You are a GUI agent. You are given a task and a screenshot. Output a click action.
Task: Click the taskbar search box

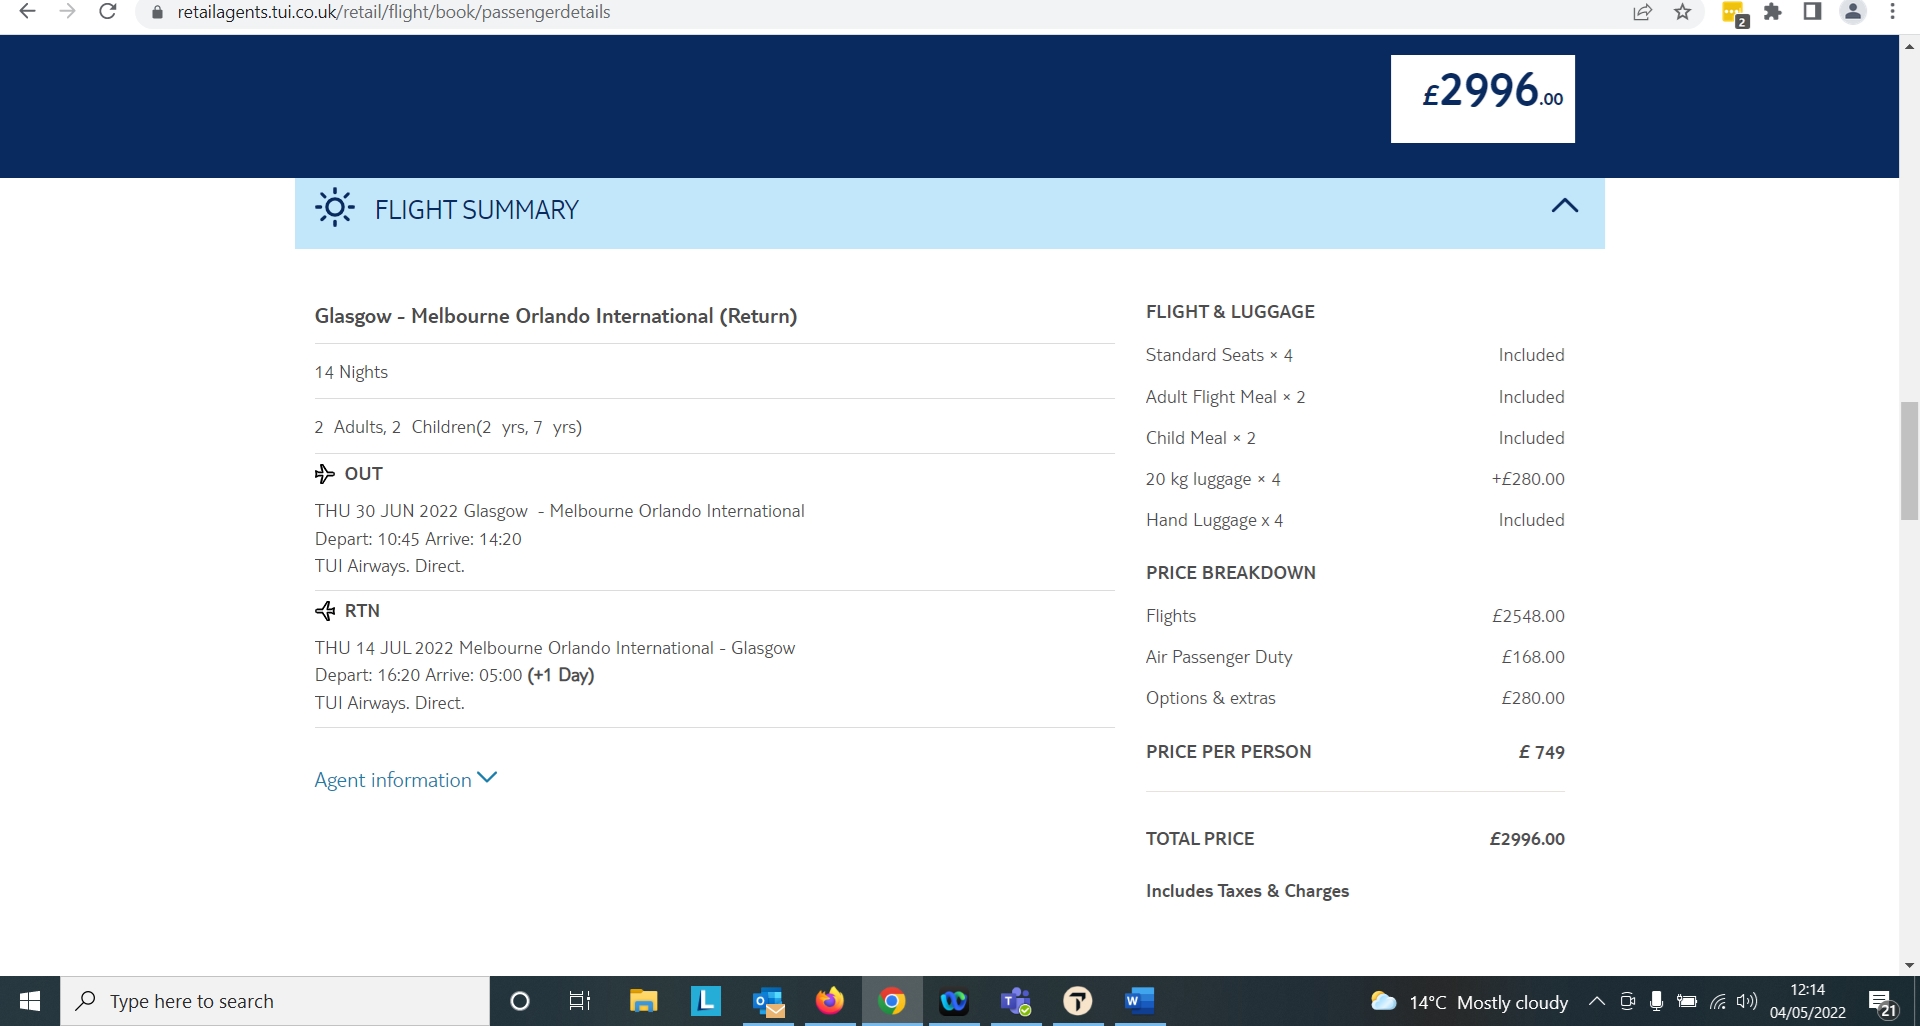pyautogui.click(x=275, y=1001)
